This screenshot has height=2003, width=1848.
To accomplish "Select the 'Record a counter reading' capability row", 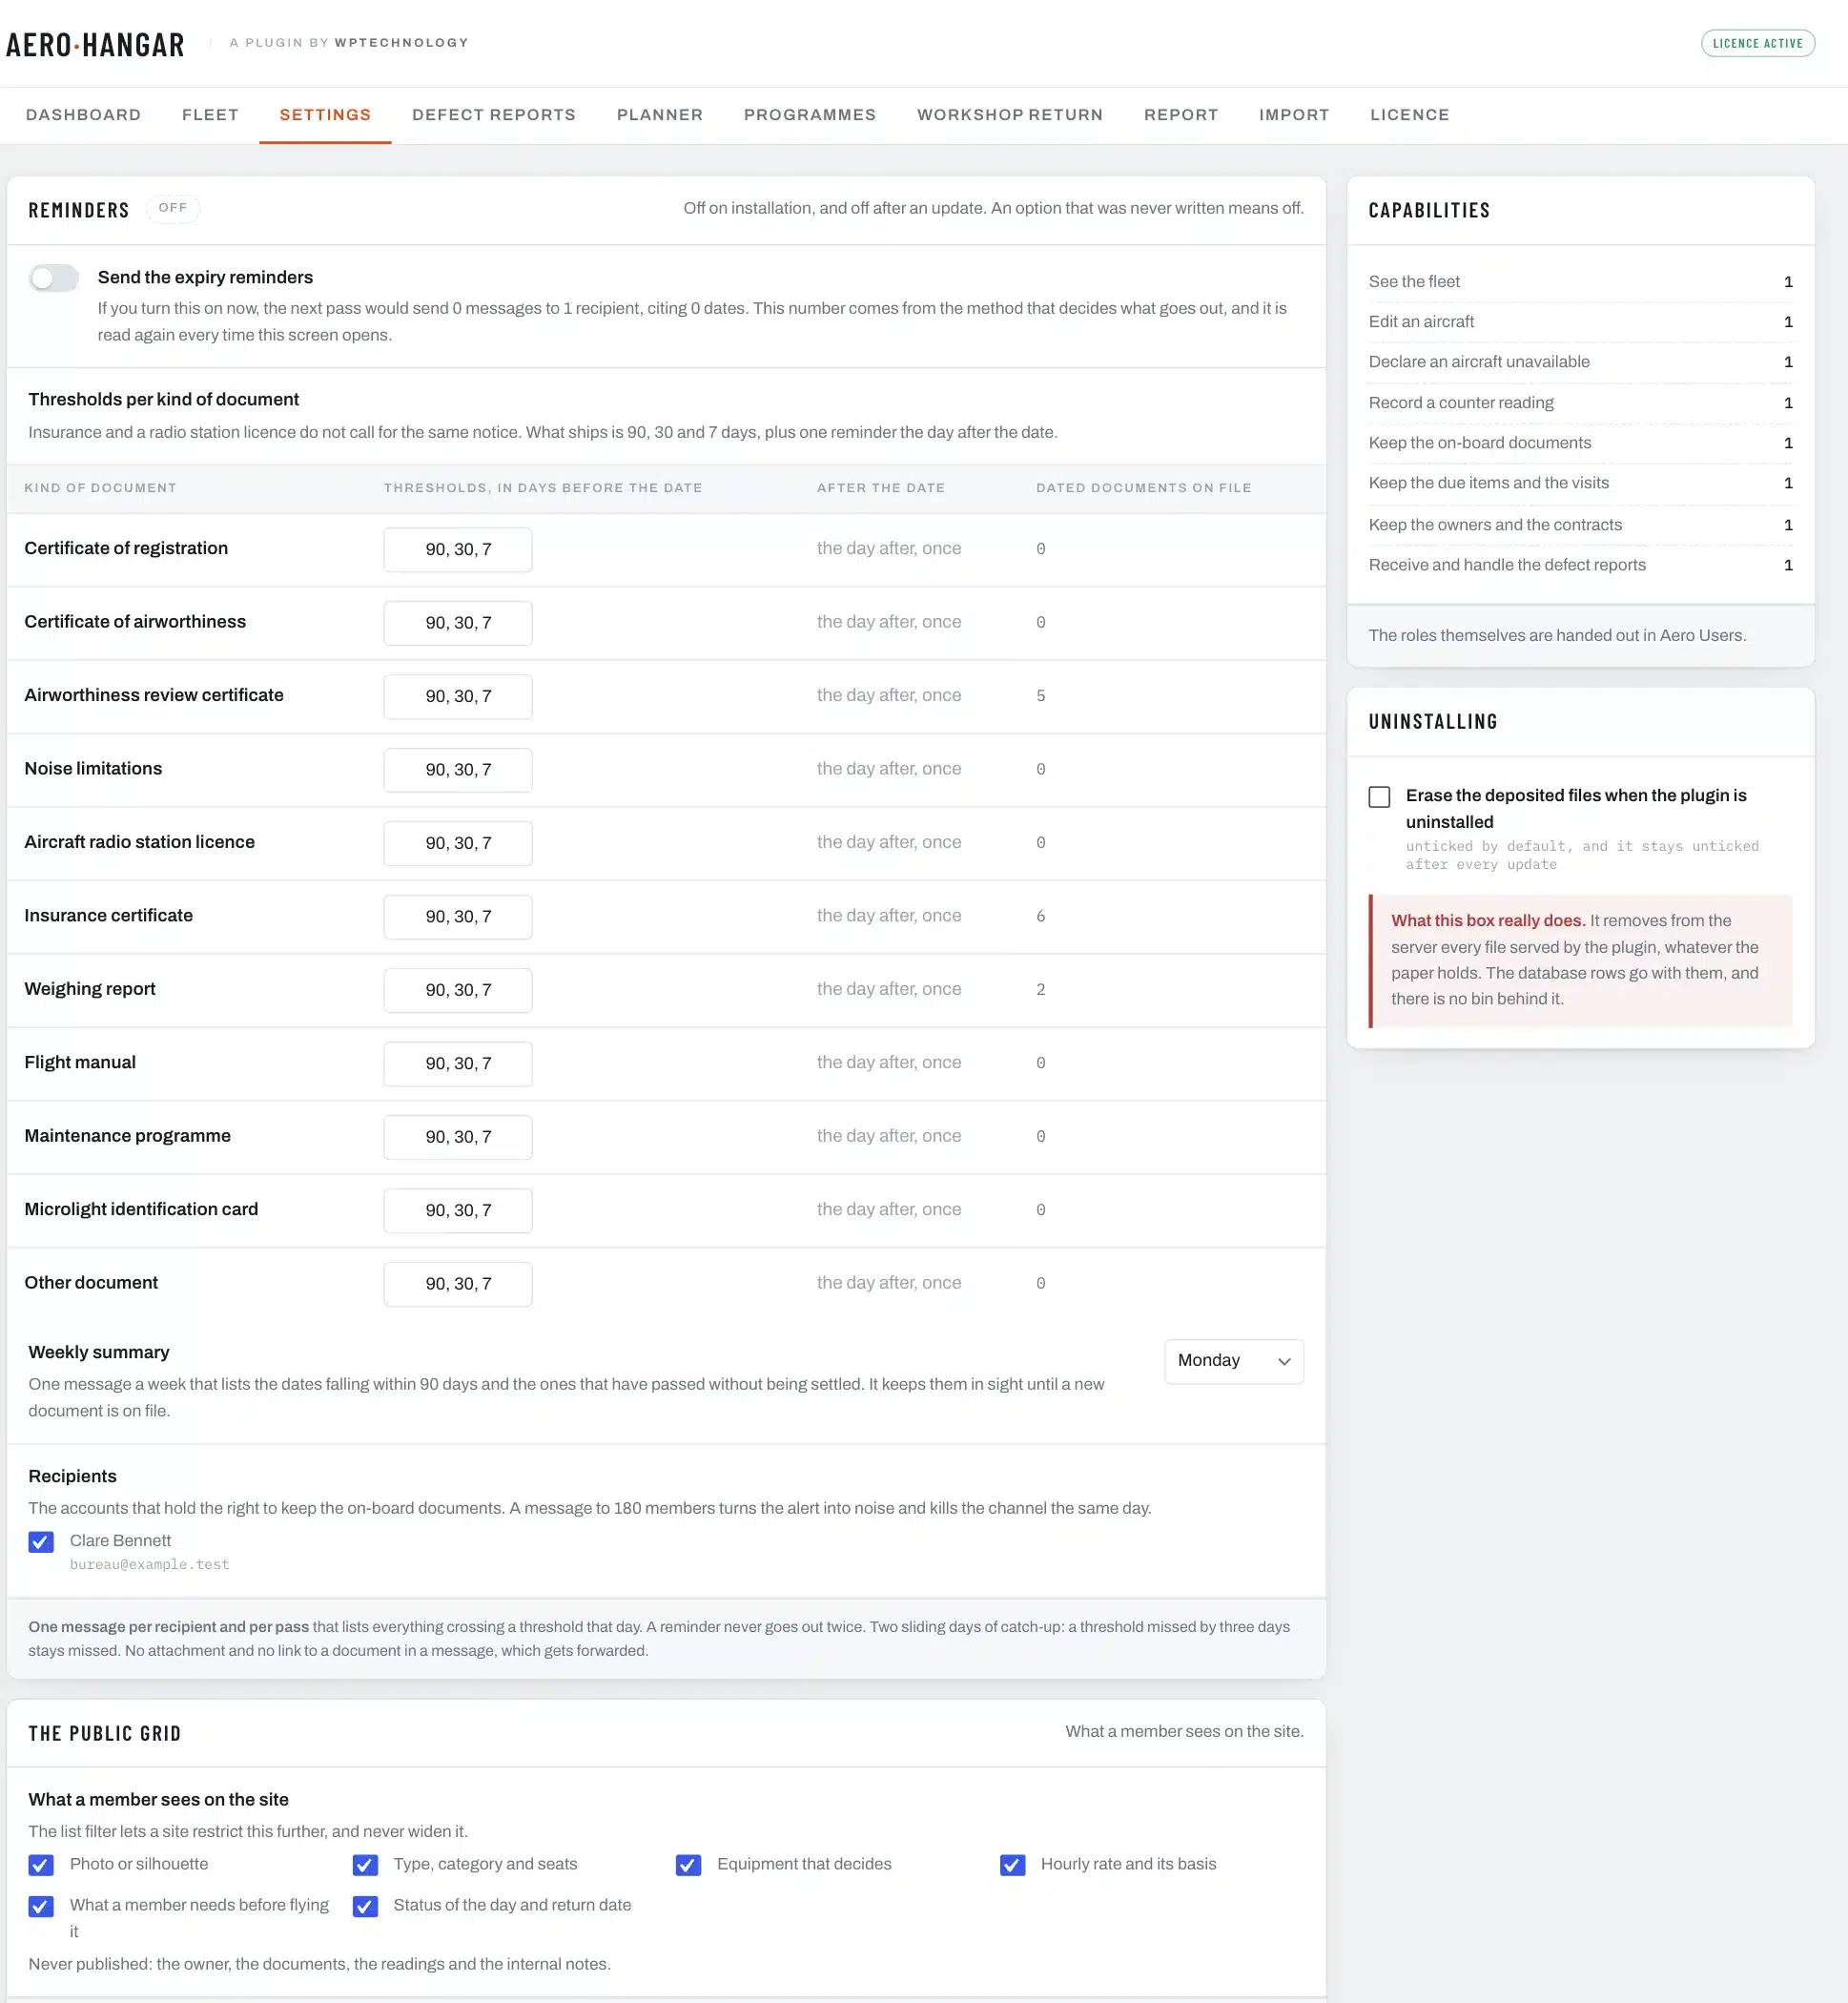I will pos(1580,403).
